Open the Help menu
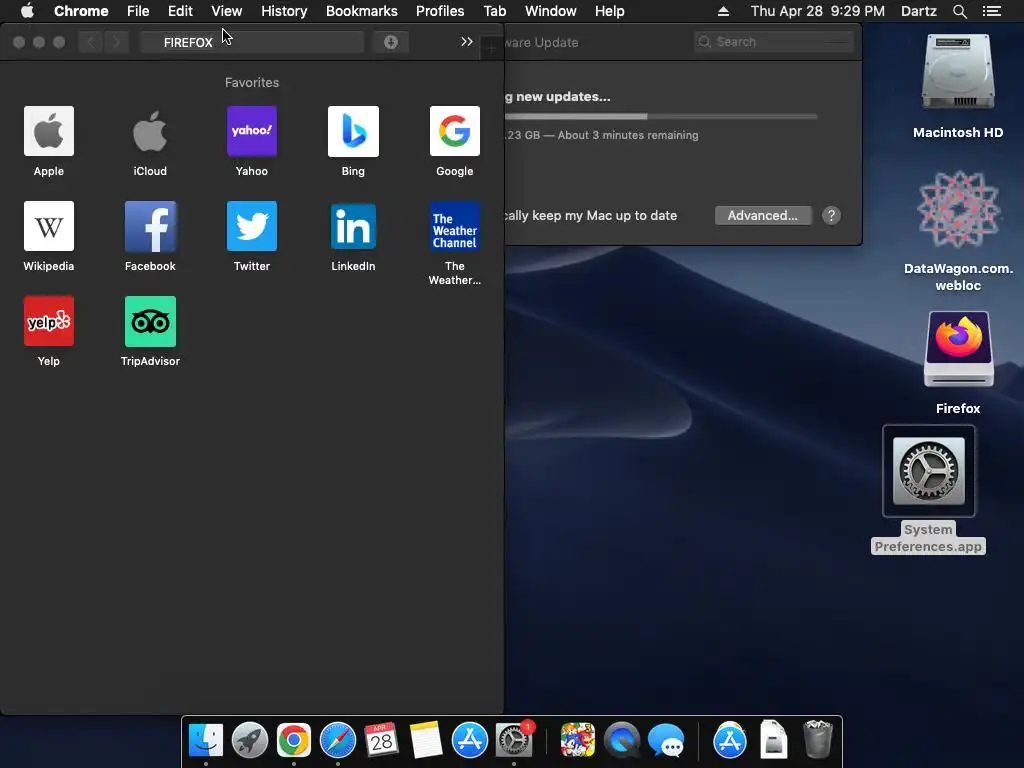Viewport: 1024px width, 768px height. pos(609,11)
